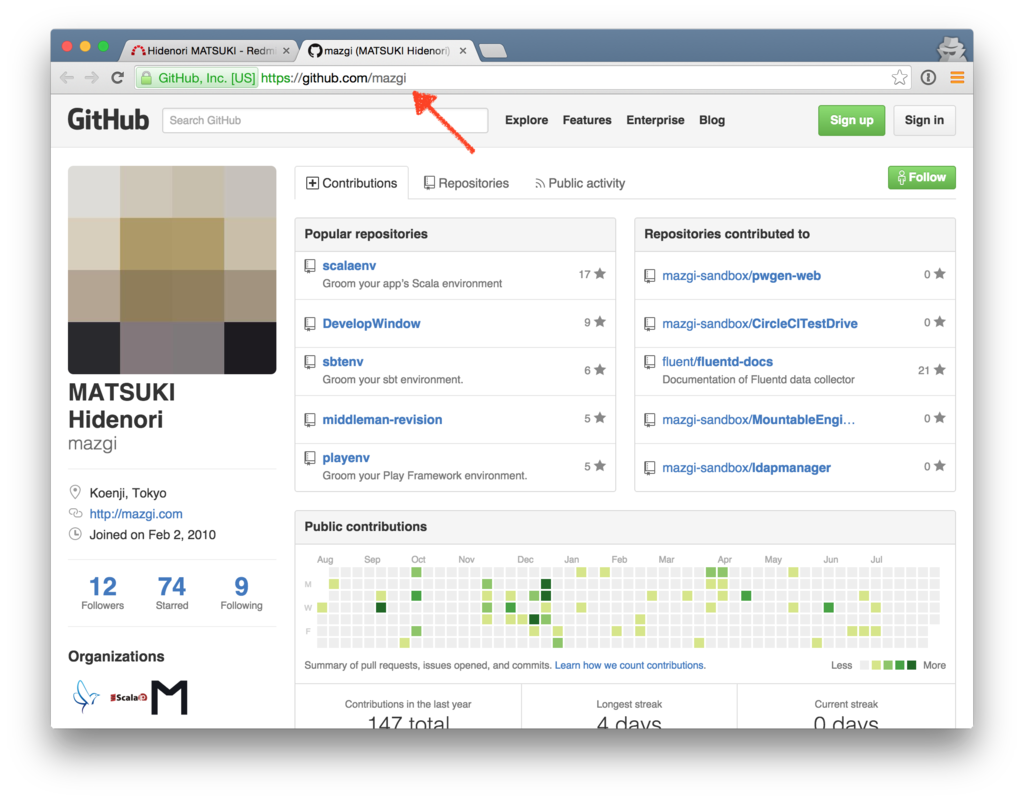The width and height of the screenshot is (1024, 801).
Task: Open Blog in GitHub navigation
Action: coord(712,120)
